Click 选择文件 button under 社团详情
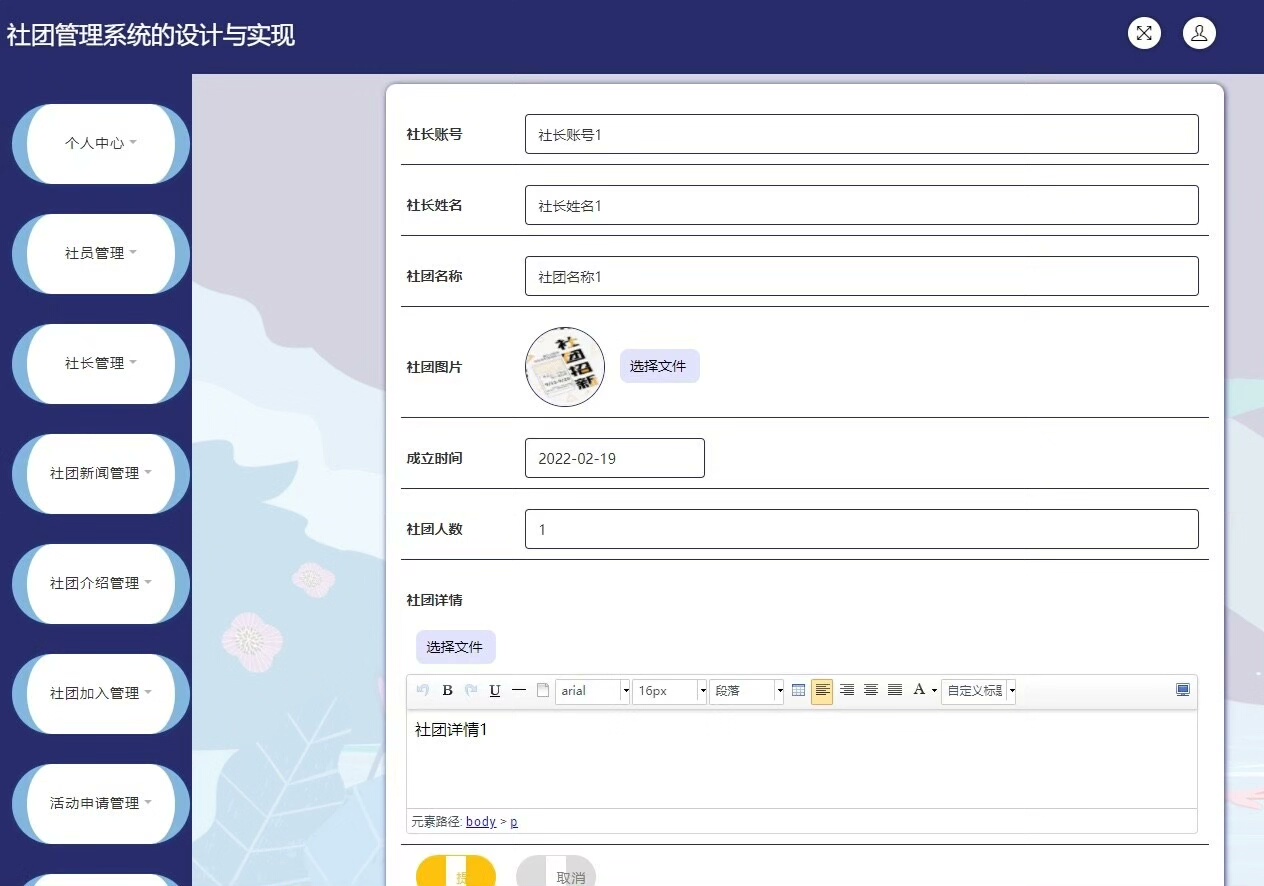This screenshot has height=886, width=1264. [x=455, y=647]
